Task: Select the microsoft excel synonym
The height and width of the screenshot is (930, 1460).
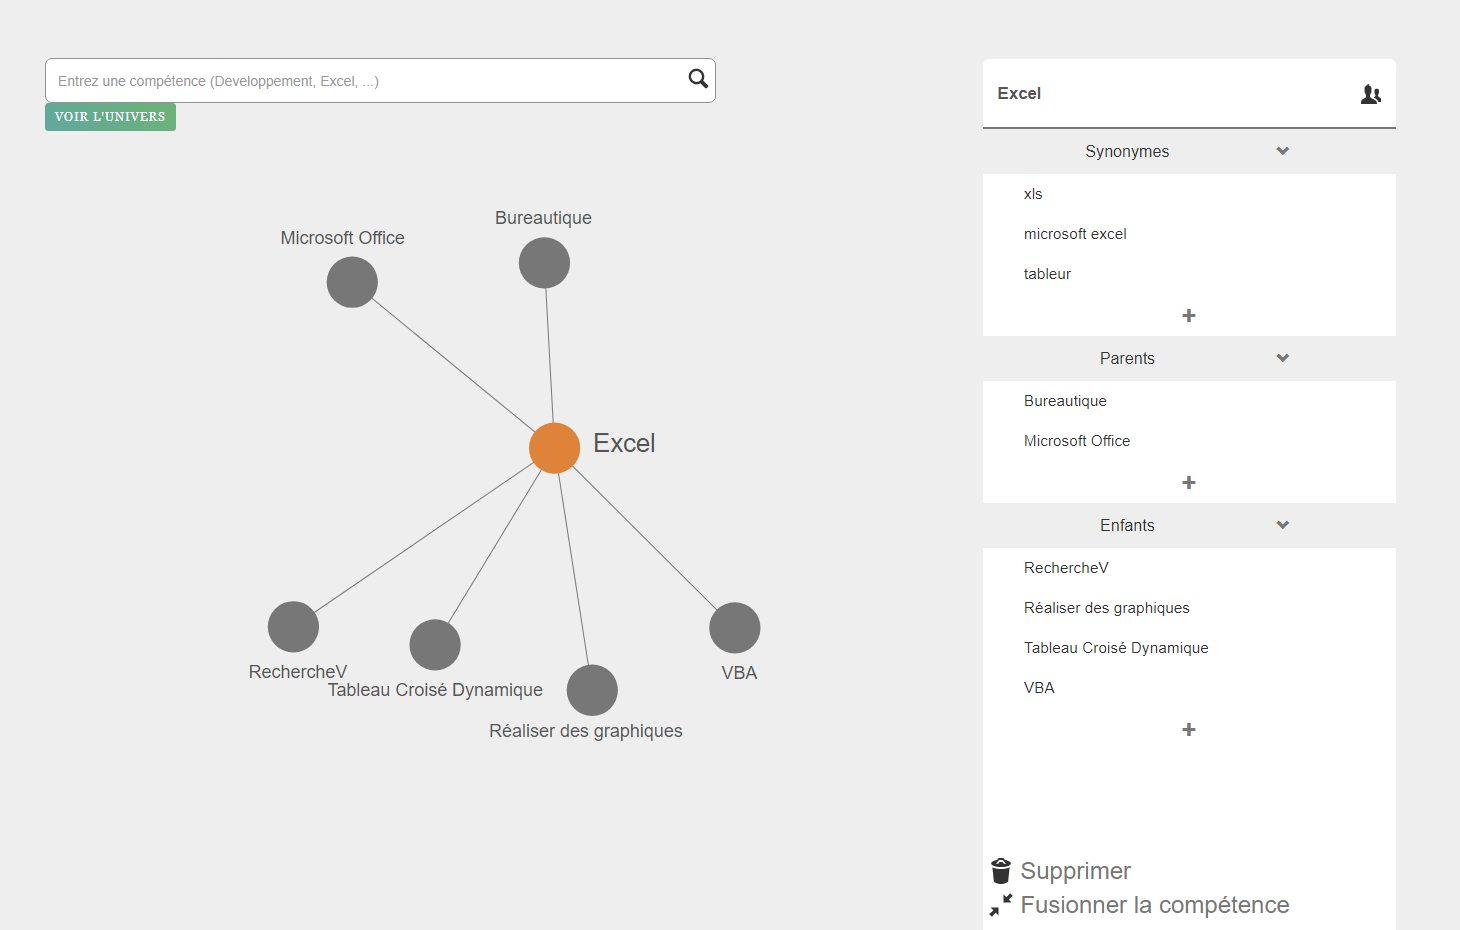Action: [1075, 234]
